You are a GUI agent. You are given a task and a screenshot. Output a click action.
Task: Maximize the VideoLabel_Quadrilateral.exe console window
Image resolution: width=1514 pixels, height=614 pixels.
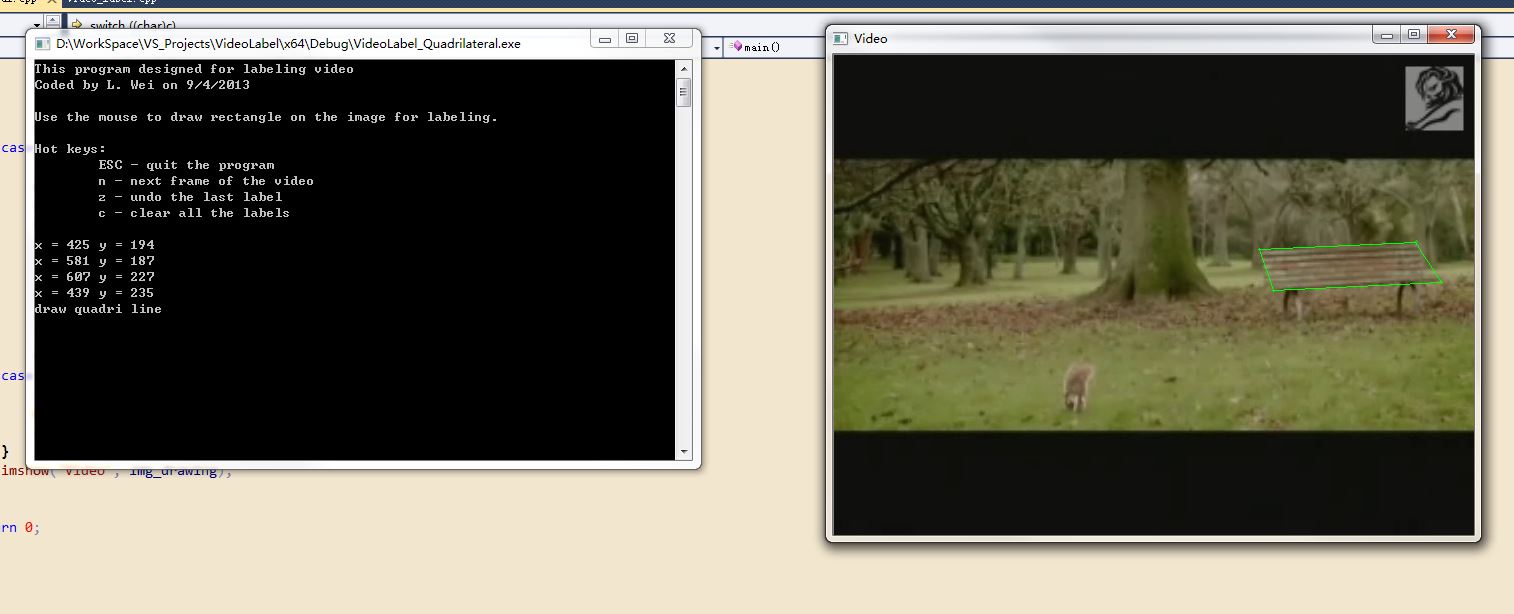tap(632, 38)
